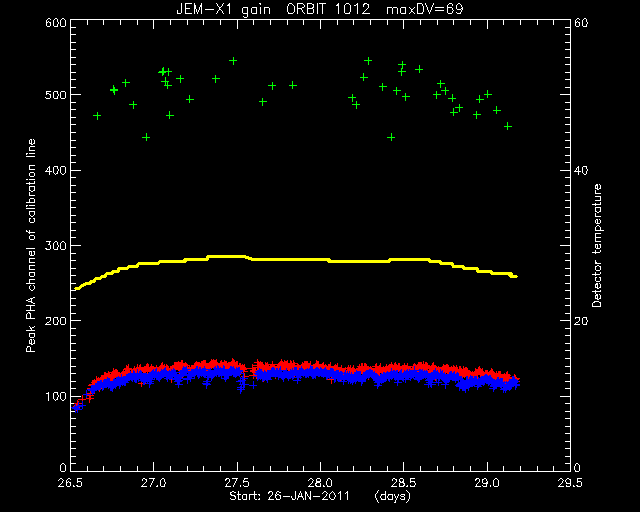Click the right end of the yellow curve
This screenshot has width=640, height=512.
point(515,276)
